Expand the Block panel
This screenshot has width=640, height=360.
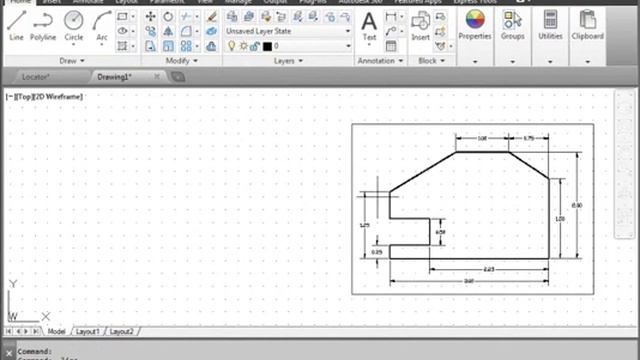click(431, 61)
